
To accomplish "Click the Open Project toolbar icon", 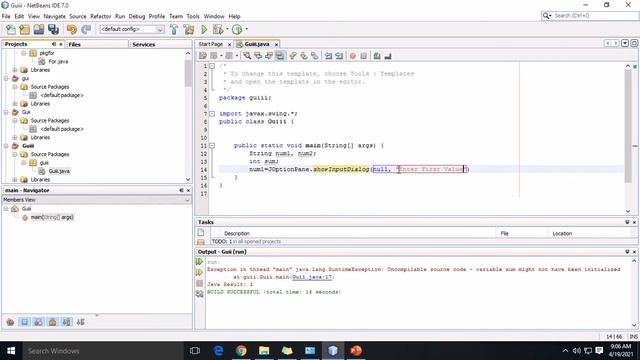I will (x=39, y=29).
